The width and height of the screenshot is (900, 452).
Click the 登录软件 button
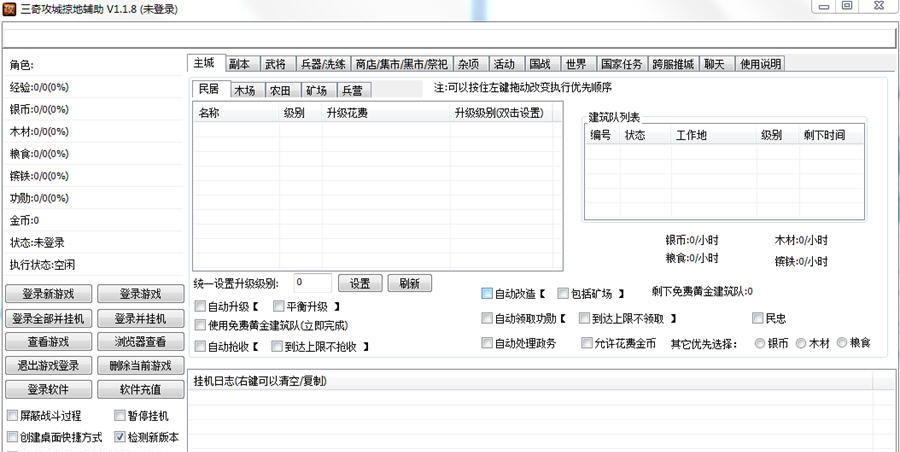tap(48, 389)
